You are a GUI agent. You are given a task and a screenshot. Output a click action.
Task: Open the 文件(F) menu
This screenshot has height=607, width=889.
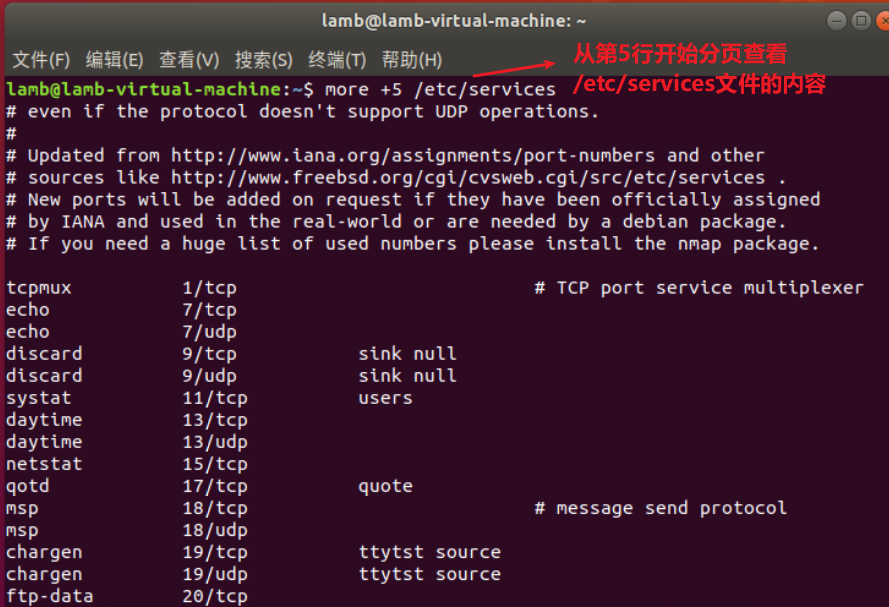click(41, 60)
